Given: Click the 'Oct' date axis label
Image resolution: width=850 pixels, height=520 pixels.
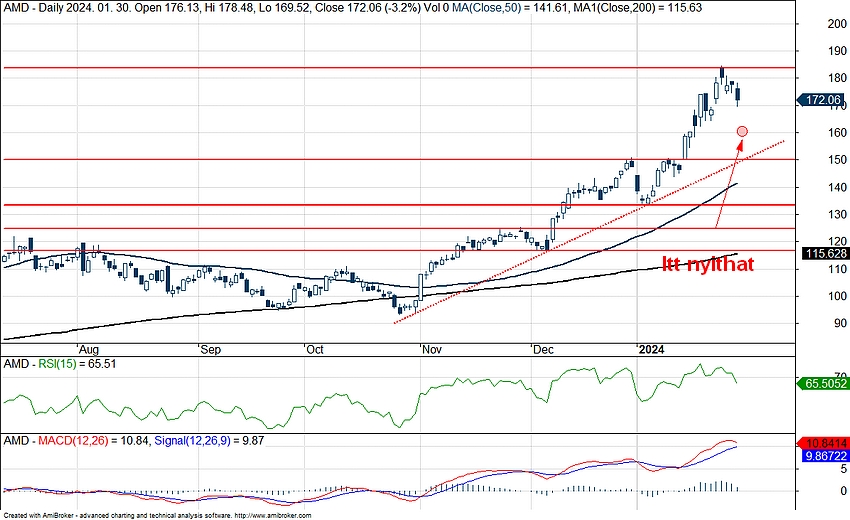Looking at the screenshot, I should [x=314, y=349].
